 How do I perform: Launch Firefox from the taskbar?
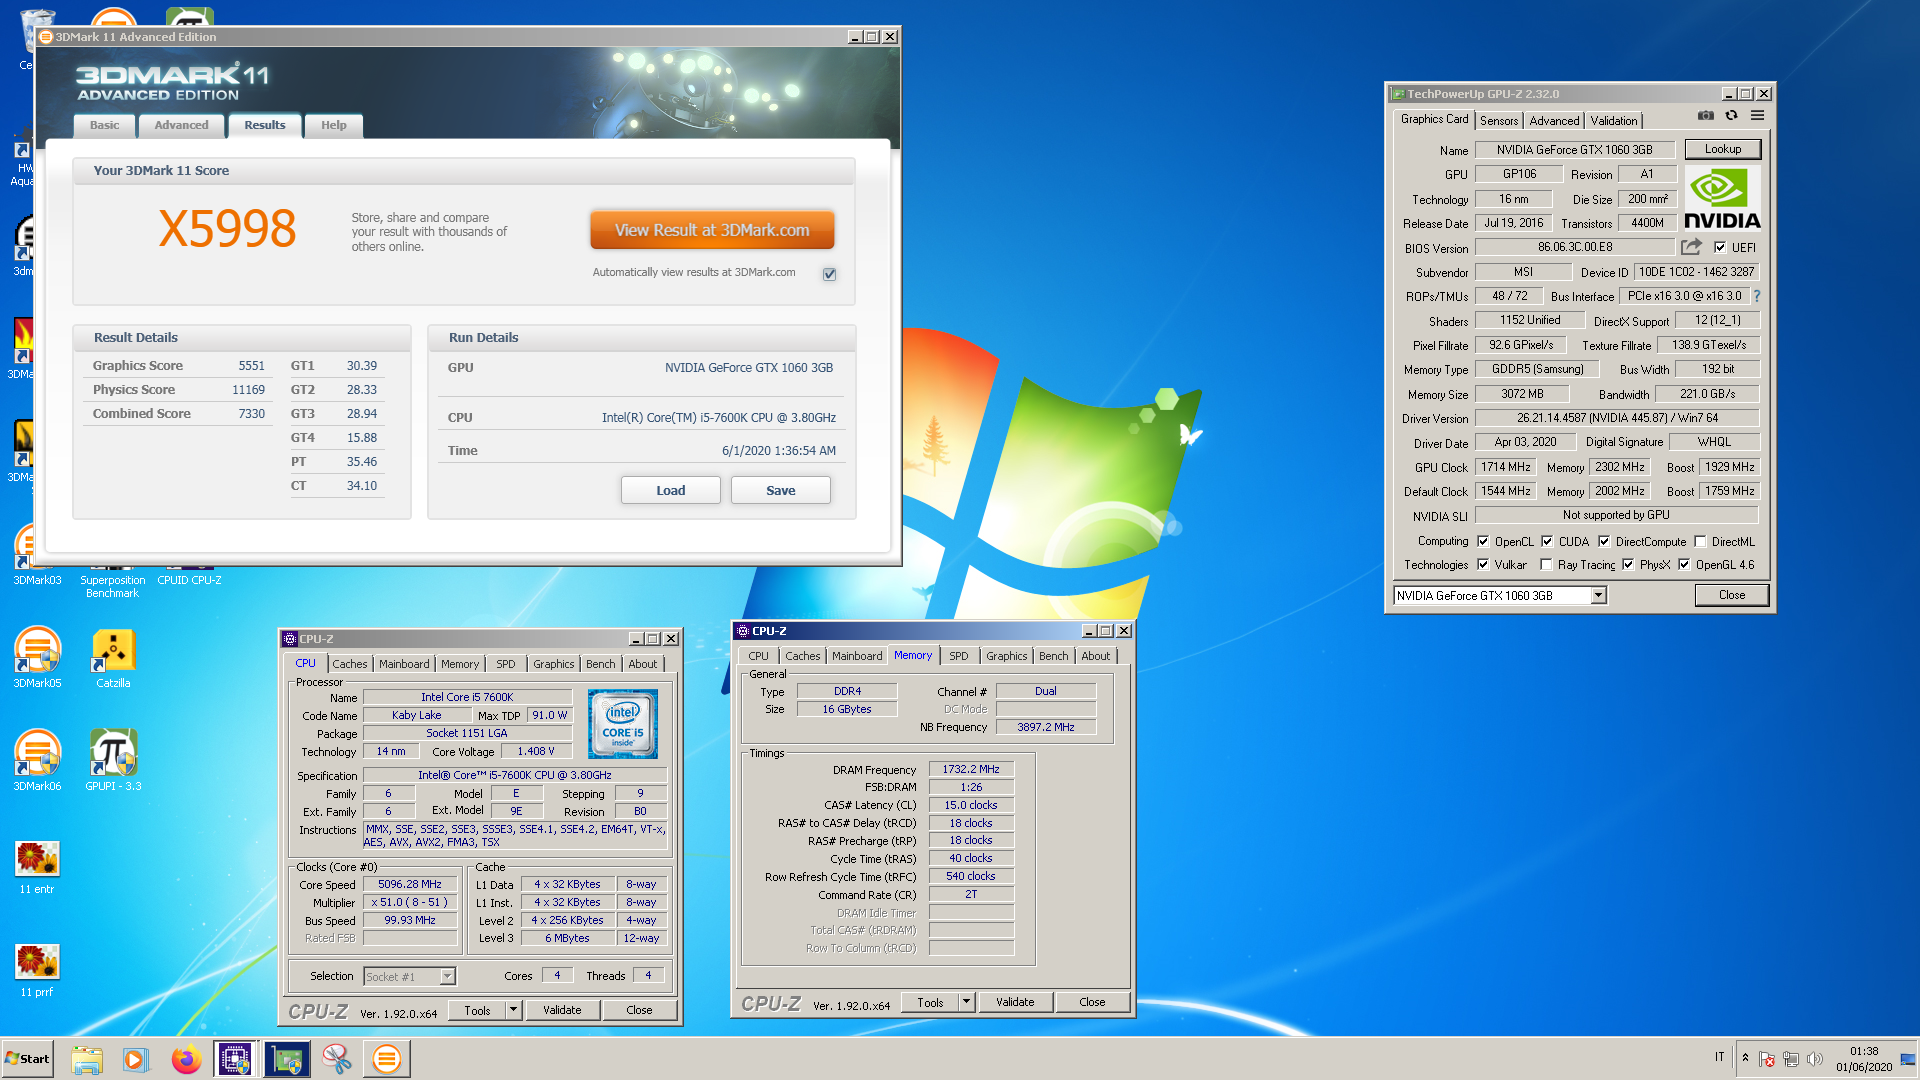(186, 1059)
